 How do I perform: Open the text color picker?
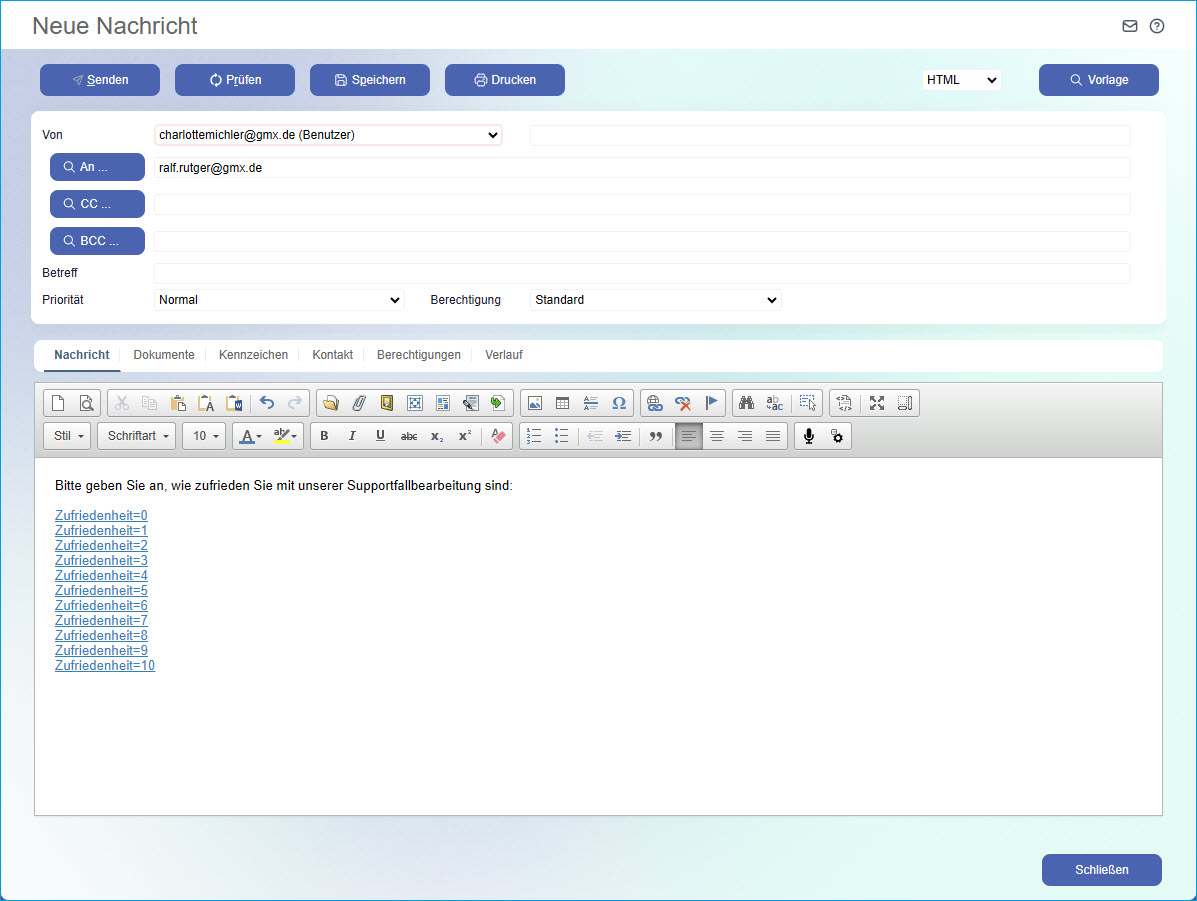(250, 436)
